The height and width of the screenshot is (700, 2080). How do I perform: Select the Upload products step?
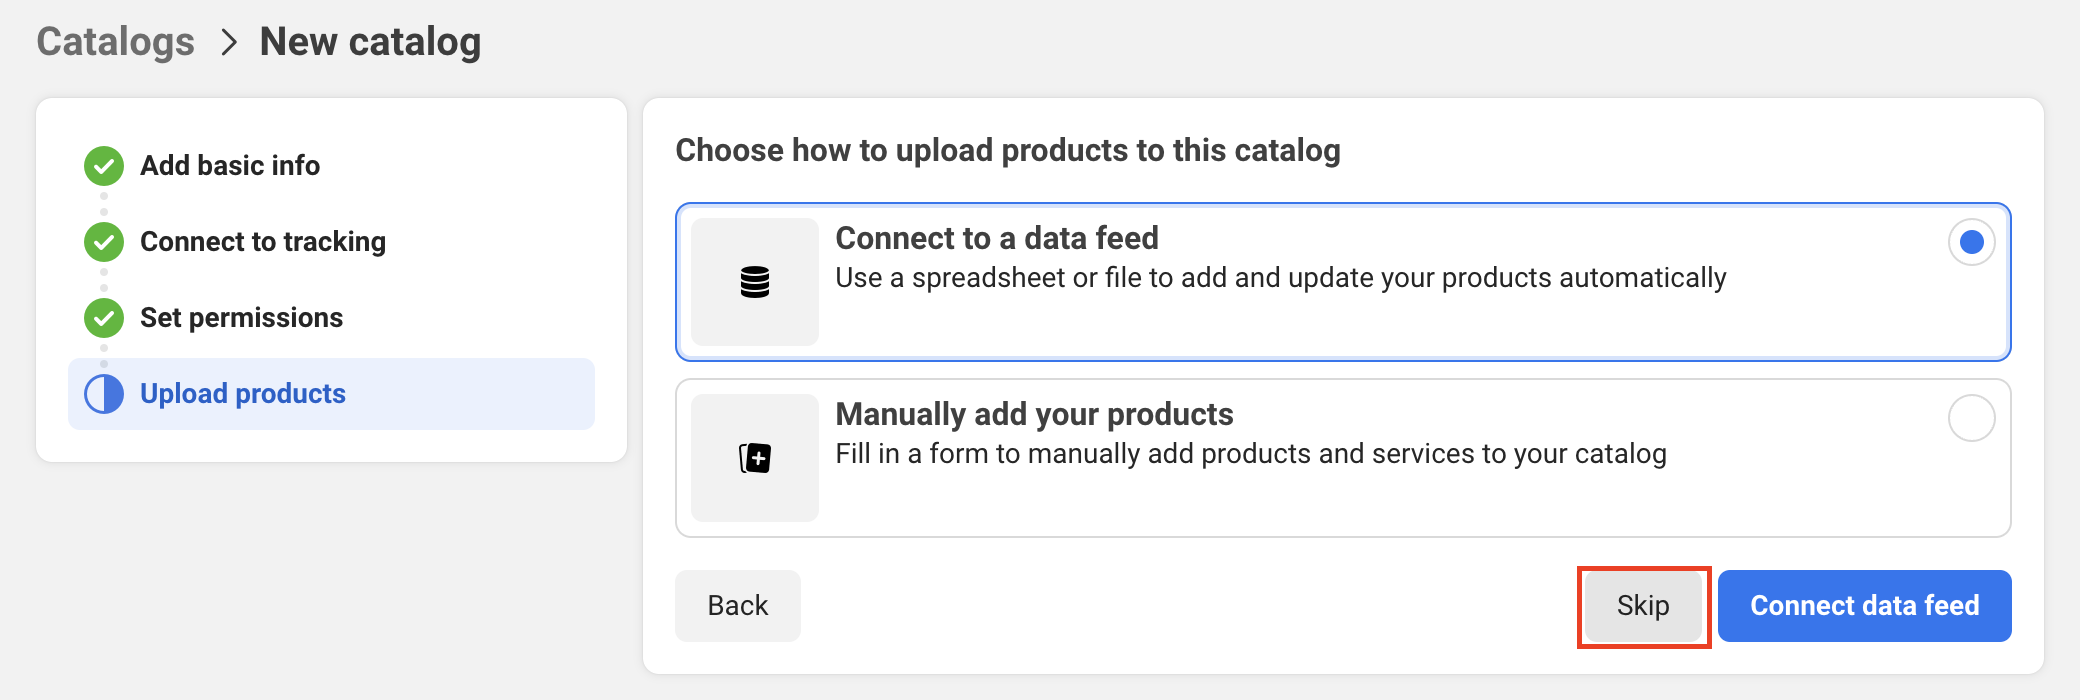point(243,394)
